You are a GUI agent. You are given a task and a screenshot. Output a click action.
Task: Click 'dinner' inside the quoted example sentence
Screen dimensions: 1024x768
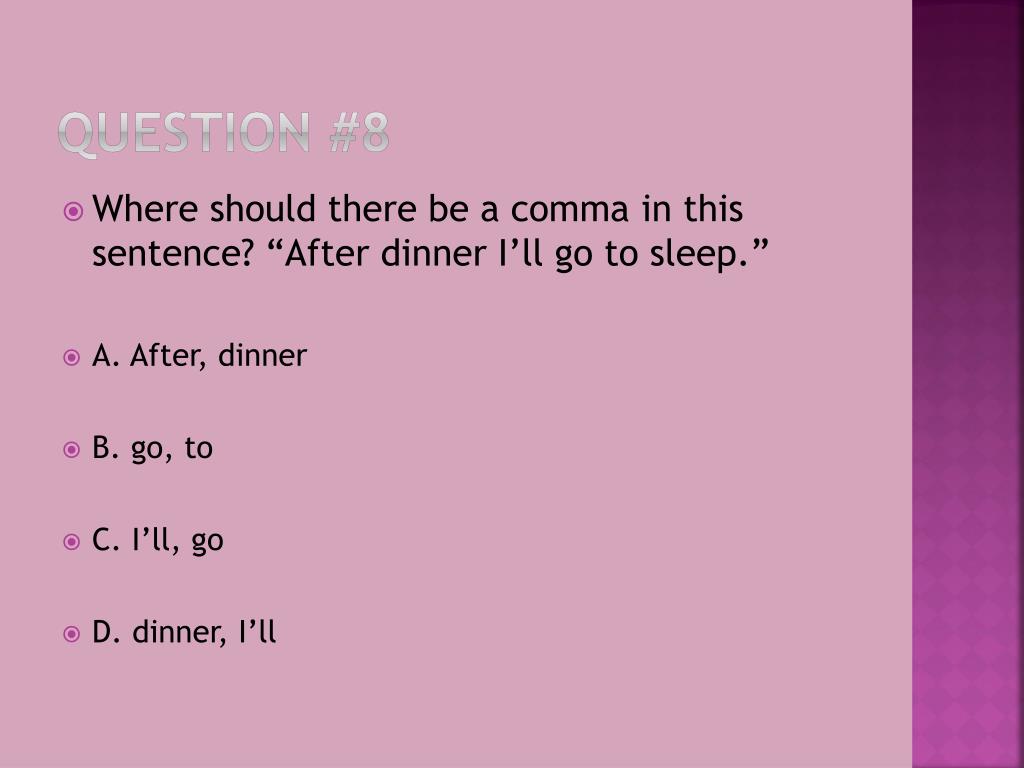pyautogui.click(x=433, y=253)
